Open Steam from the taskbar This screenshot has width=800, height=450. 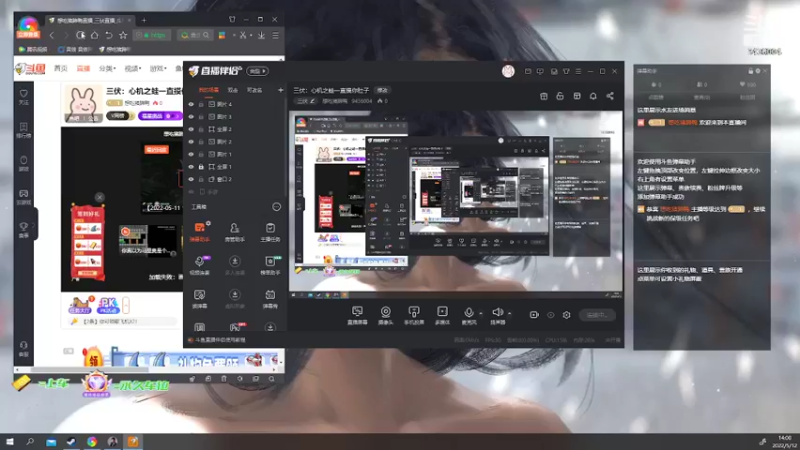point(71,441)
